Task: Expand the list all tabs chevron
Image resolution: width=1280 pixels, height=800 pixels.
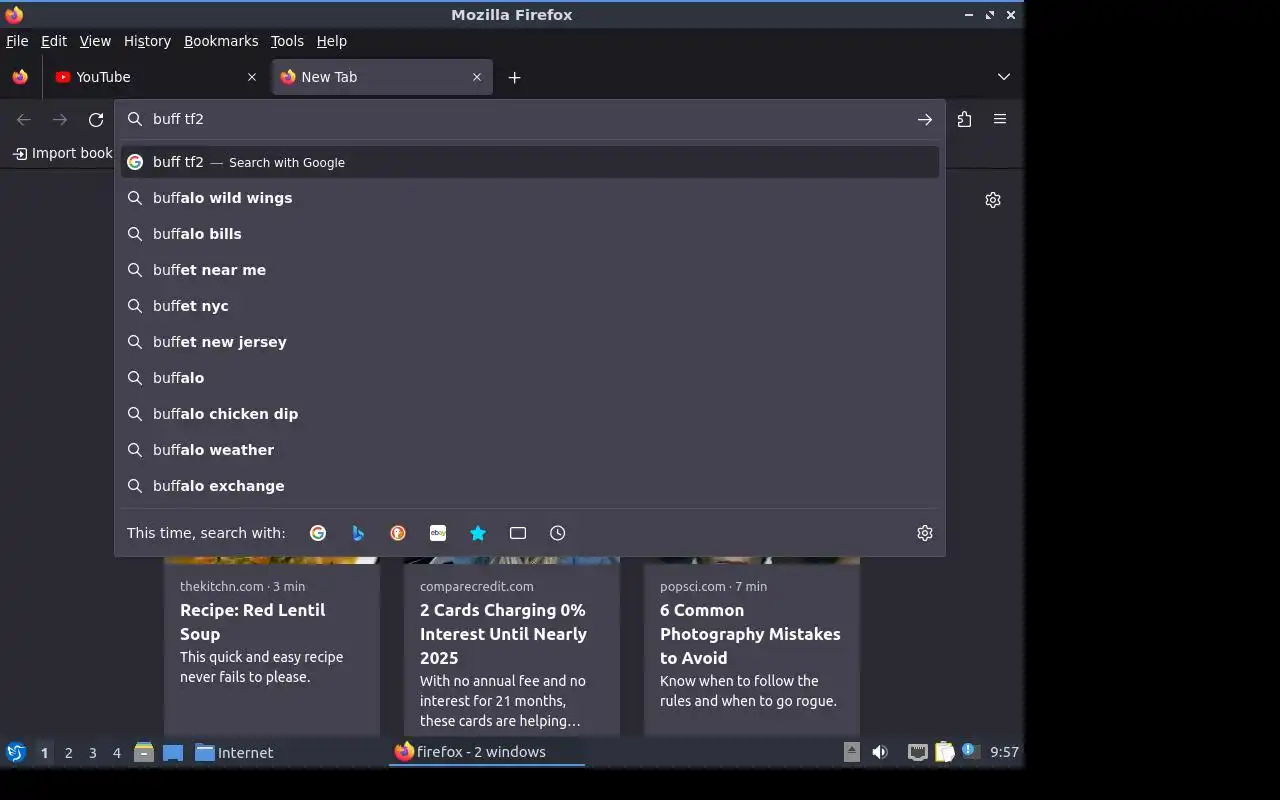Action: [1004, 77]
